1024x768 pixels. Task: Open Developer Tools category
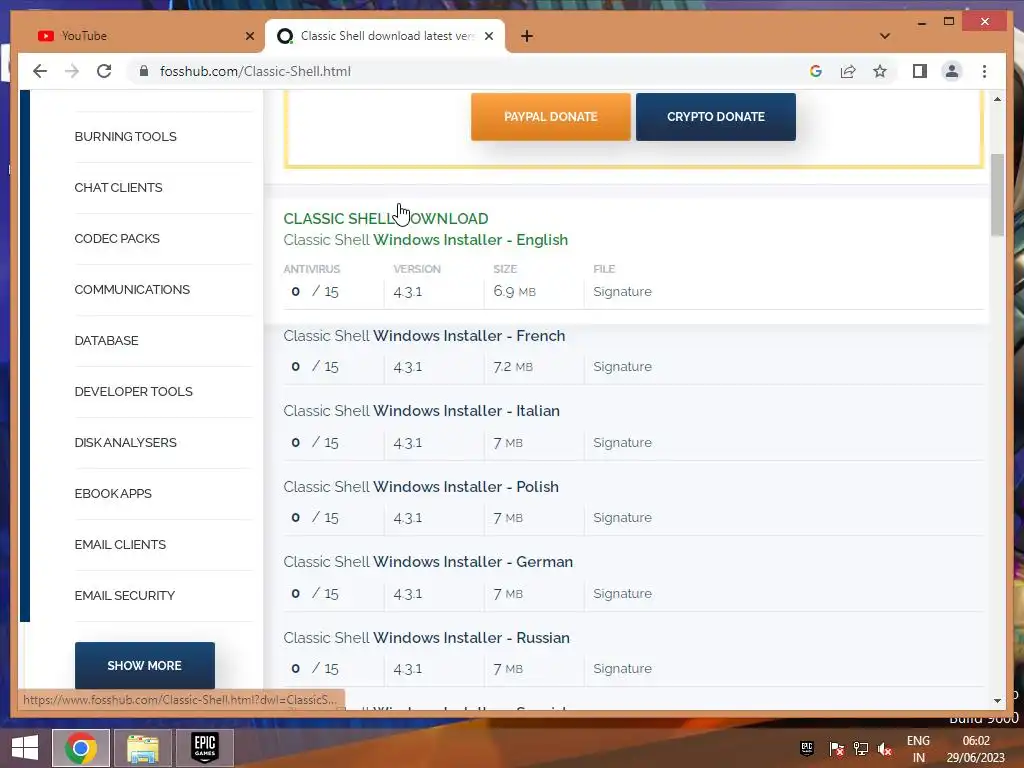[x=133, y=391]
